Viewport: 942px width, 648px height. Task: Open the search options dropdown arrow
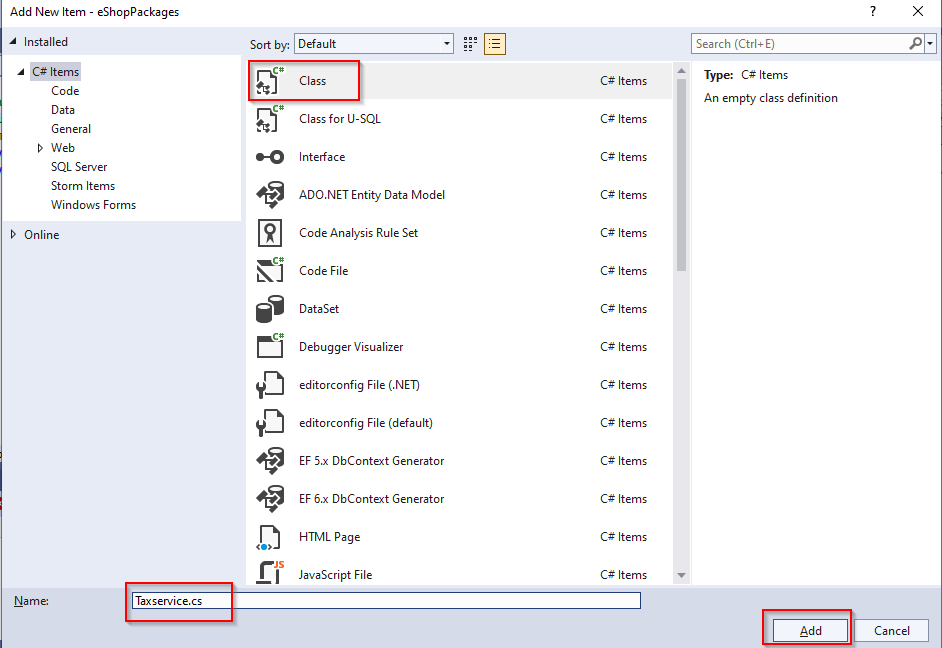tap(930, 43)
